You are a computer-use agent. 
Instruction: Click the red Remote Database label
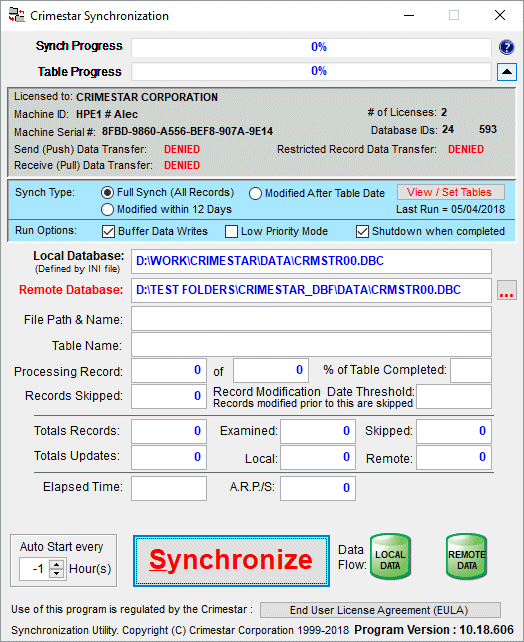pos(71,290)
